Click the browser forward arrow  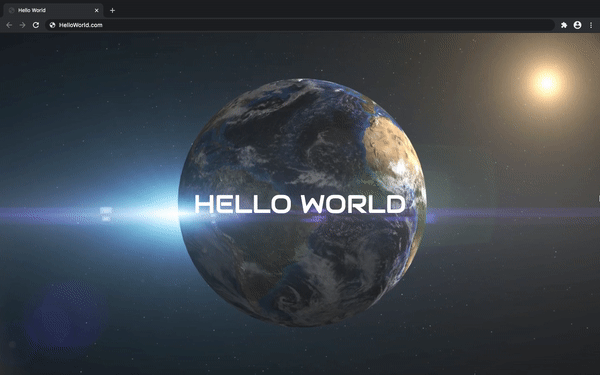pos(23,25)
